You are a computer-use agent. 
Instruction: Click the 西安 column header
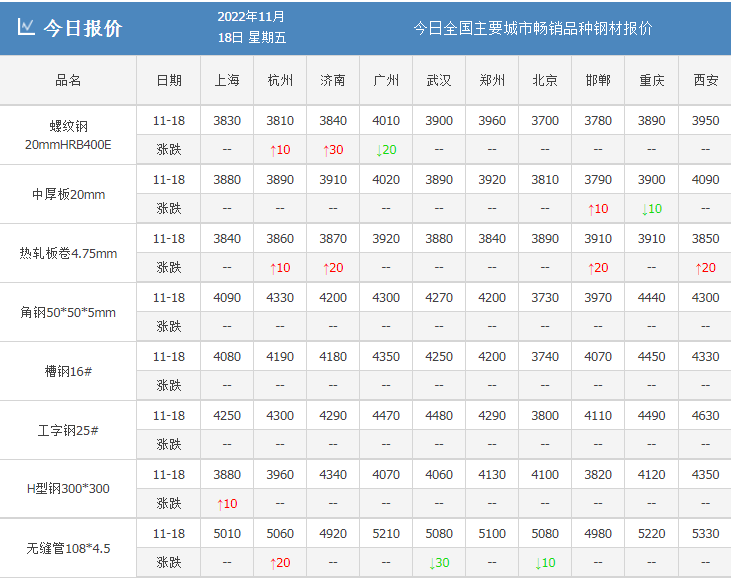pos(705,80)
